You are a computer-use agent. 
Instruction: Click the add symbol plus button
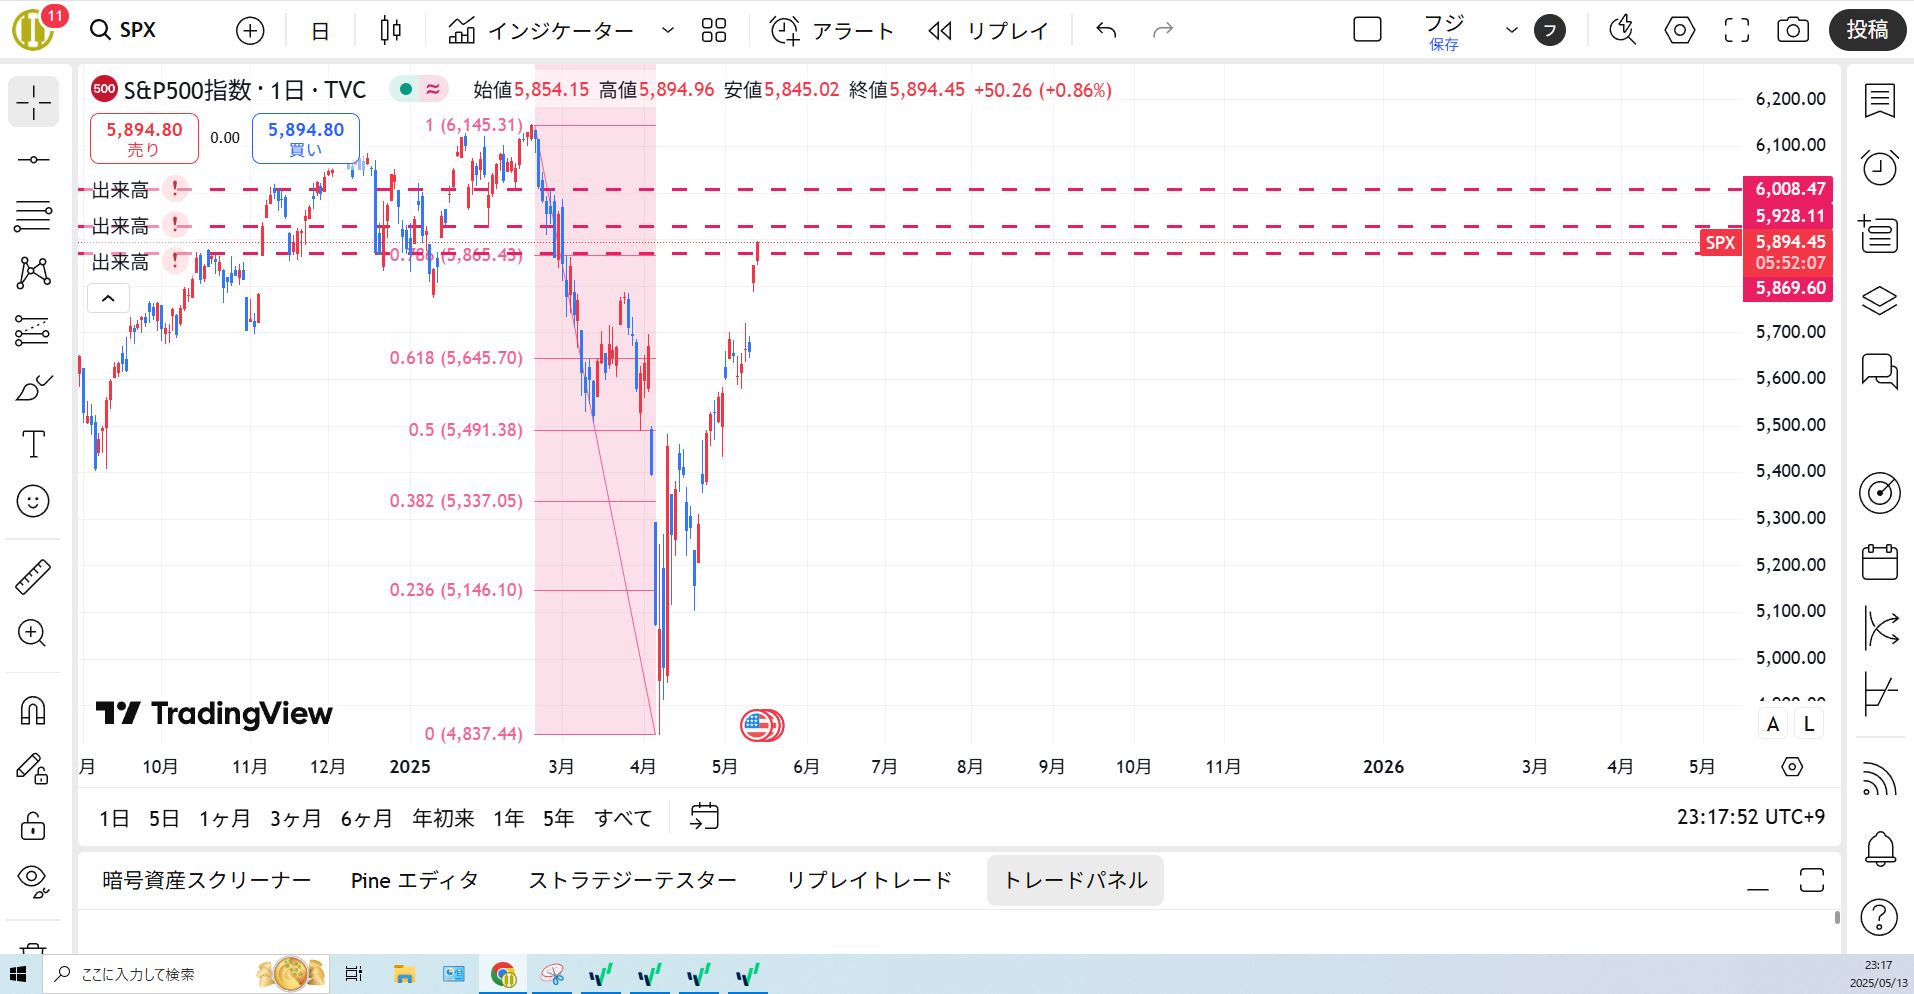(250, 31)
